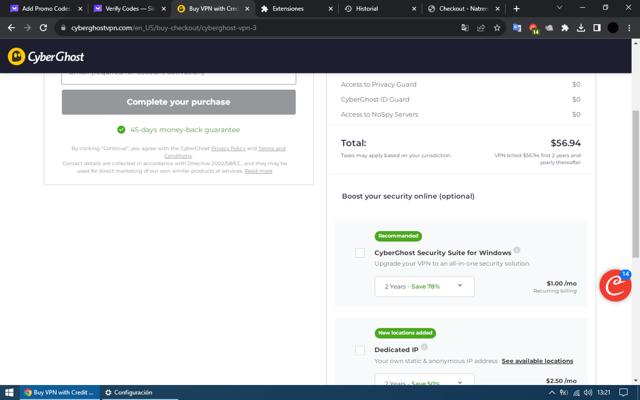640x400 pixels.
Task: Bookmark this page with the star icon
Action: 497,28
